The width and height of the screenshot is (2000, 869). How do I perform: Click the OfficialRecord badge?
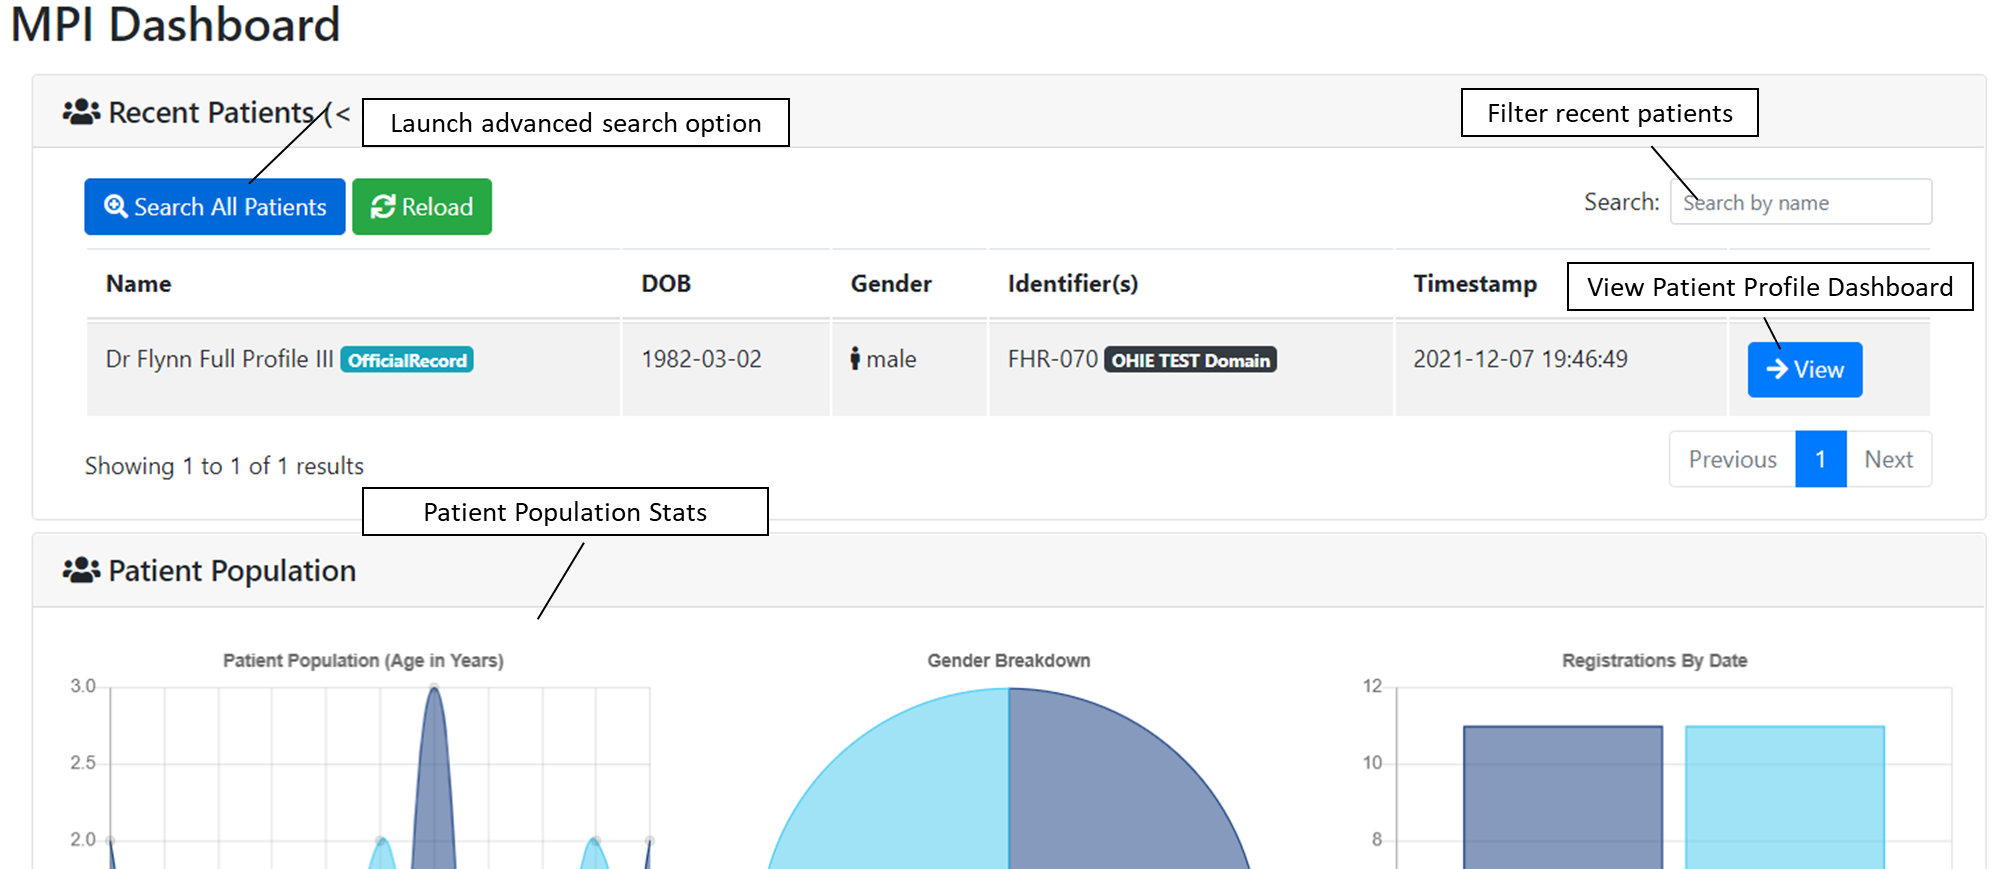(407, 360)
